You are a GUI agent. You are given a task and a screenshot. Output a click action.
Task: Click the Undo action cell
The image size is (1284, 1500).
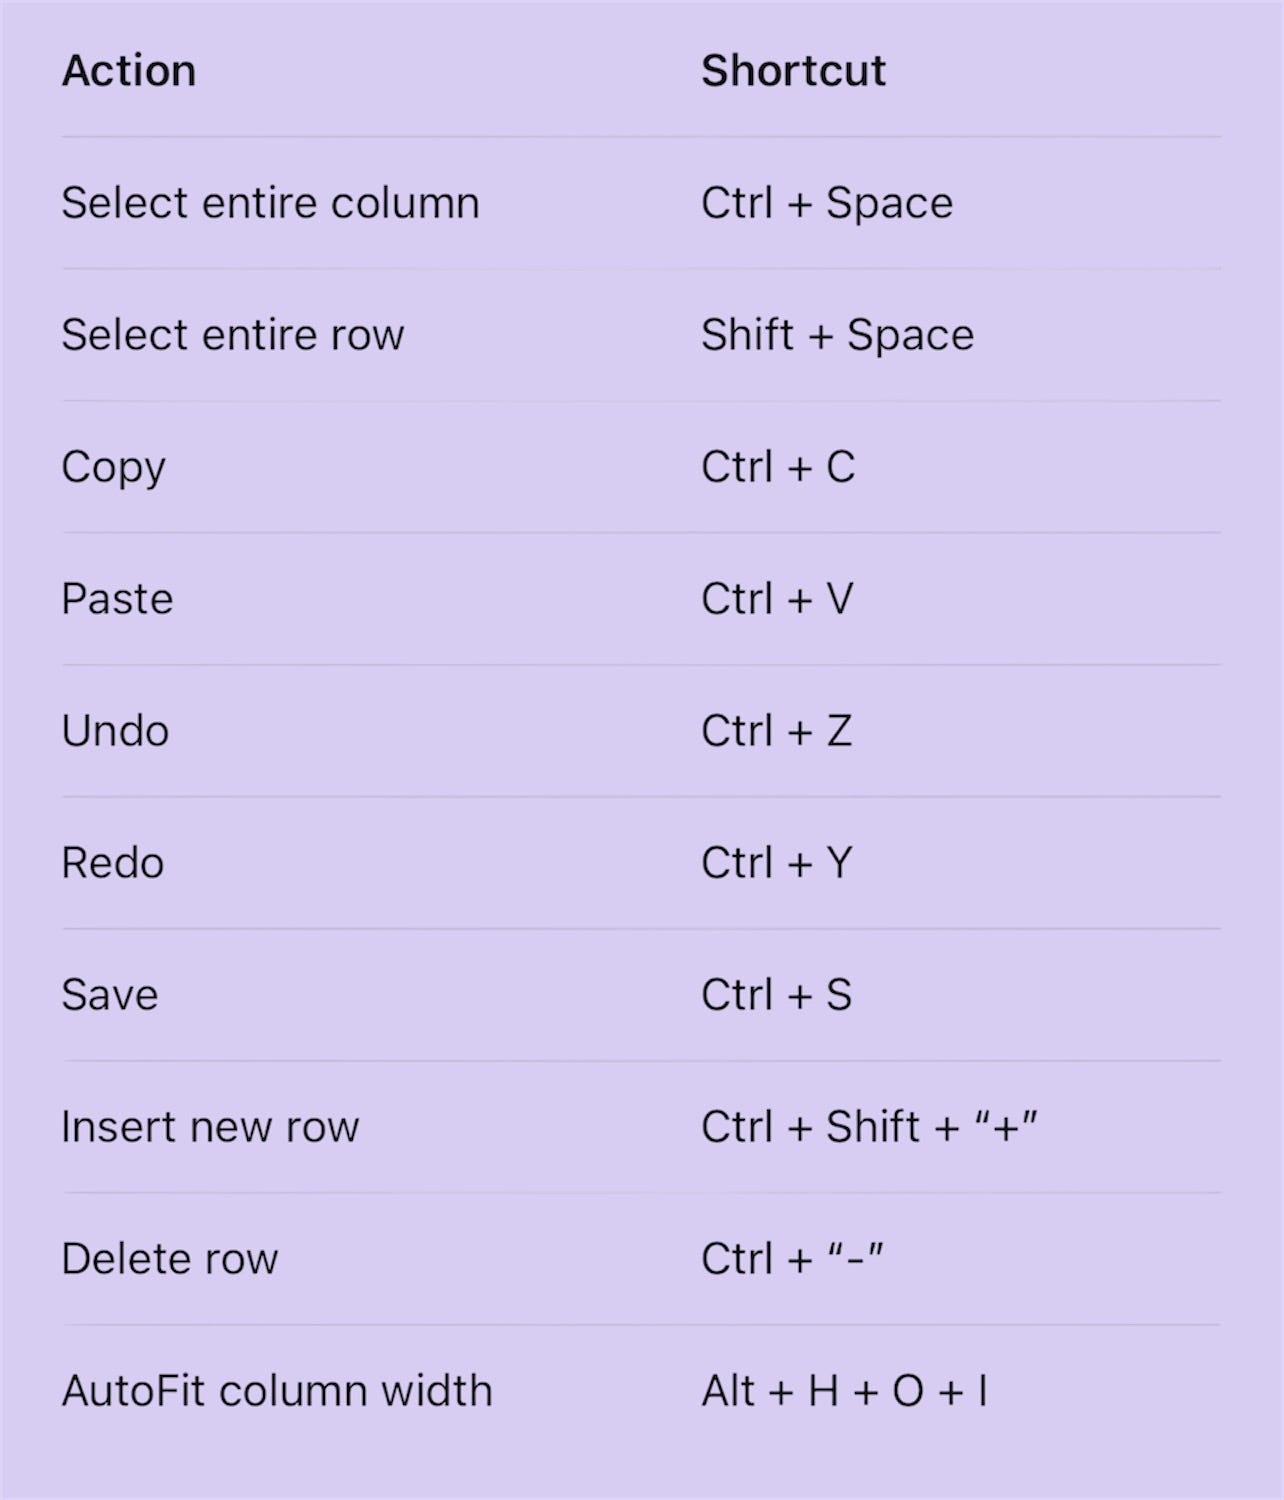click(116, 731)
